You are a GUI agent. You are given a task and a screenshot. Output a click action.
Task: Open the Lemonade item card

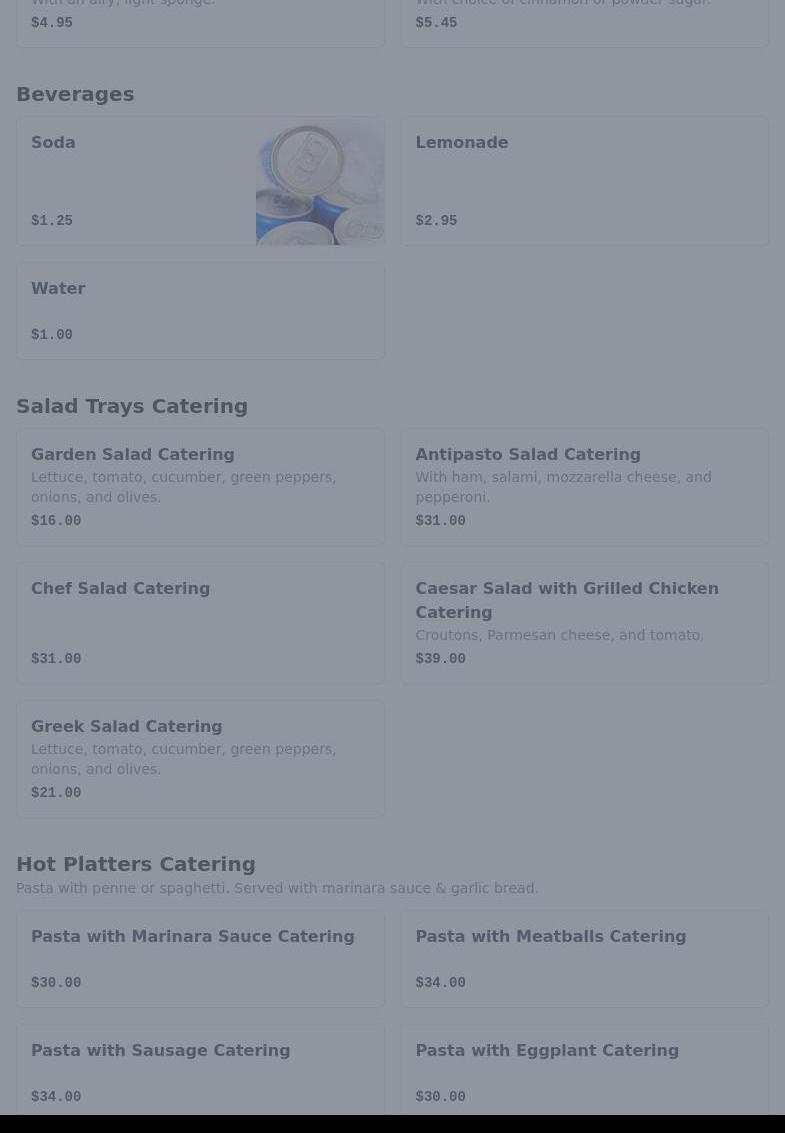(x=584, y=181)
